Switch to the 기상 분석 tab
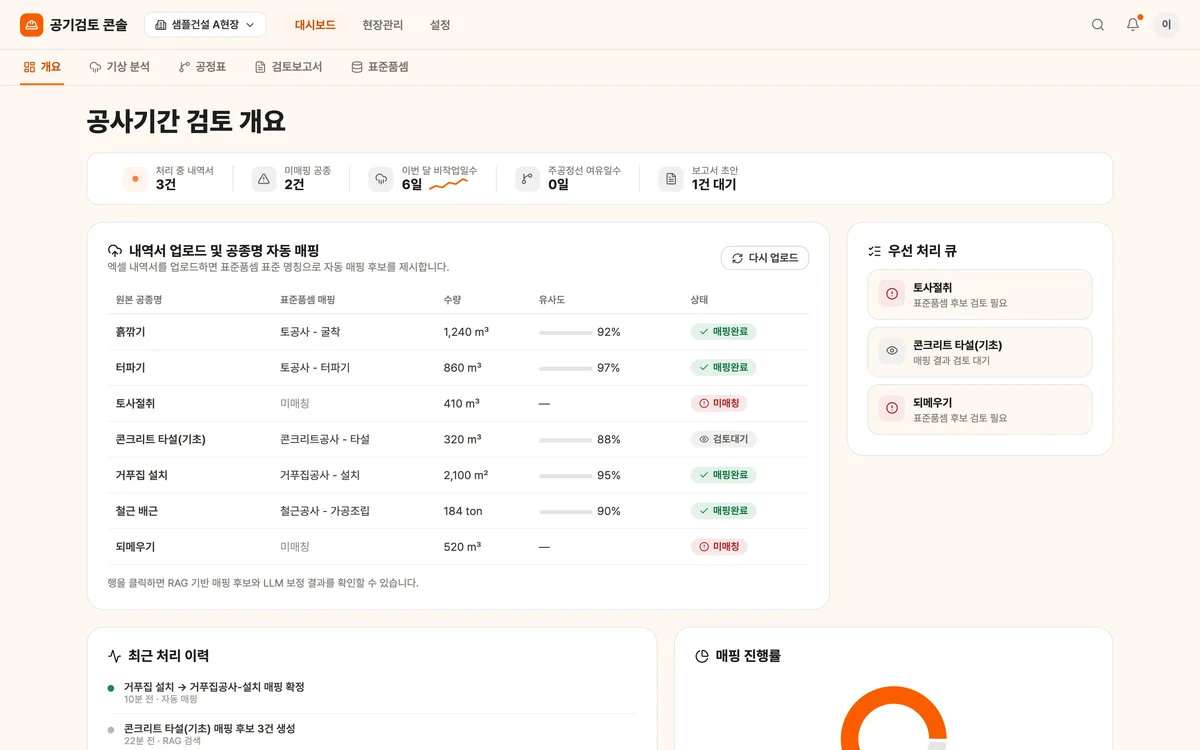This screenshot has height=750, width=1200. coord(120,67)
